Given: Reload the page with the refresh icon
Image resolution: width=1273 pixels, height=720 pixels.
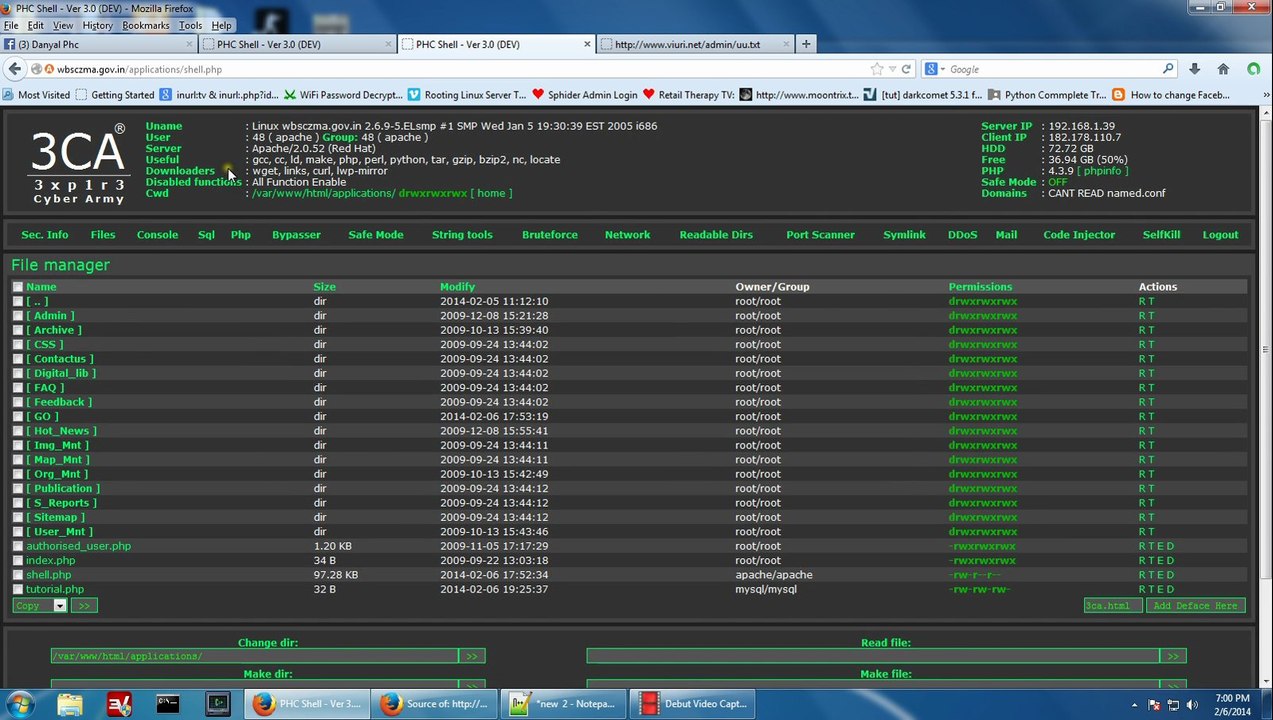Looking at the screenshot, I should (x=906, y=69).
